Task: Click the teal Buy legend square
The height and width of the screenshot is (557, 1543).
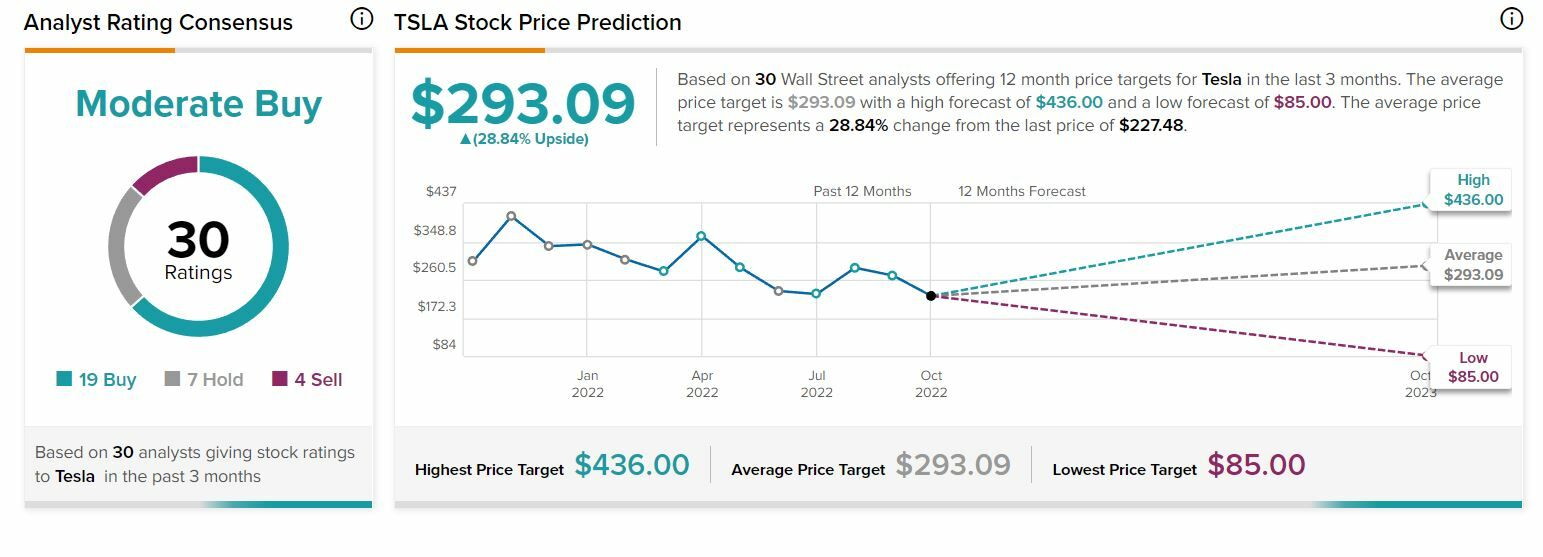Action: 64,379
